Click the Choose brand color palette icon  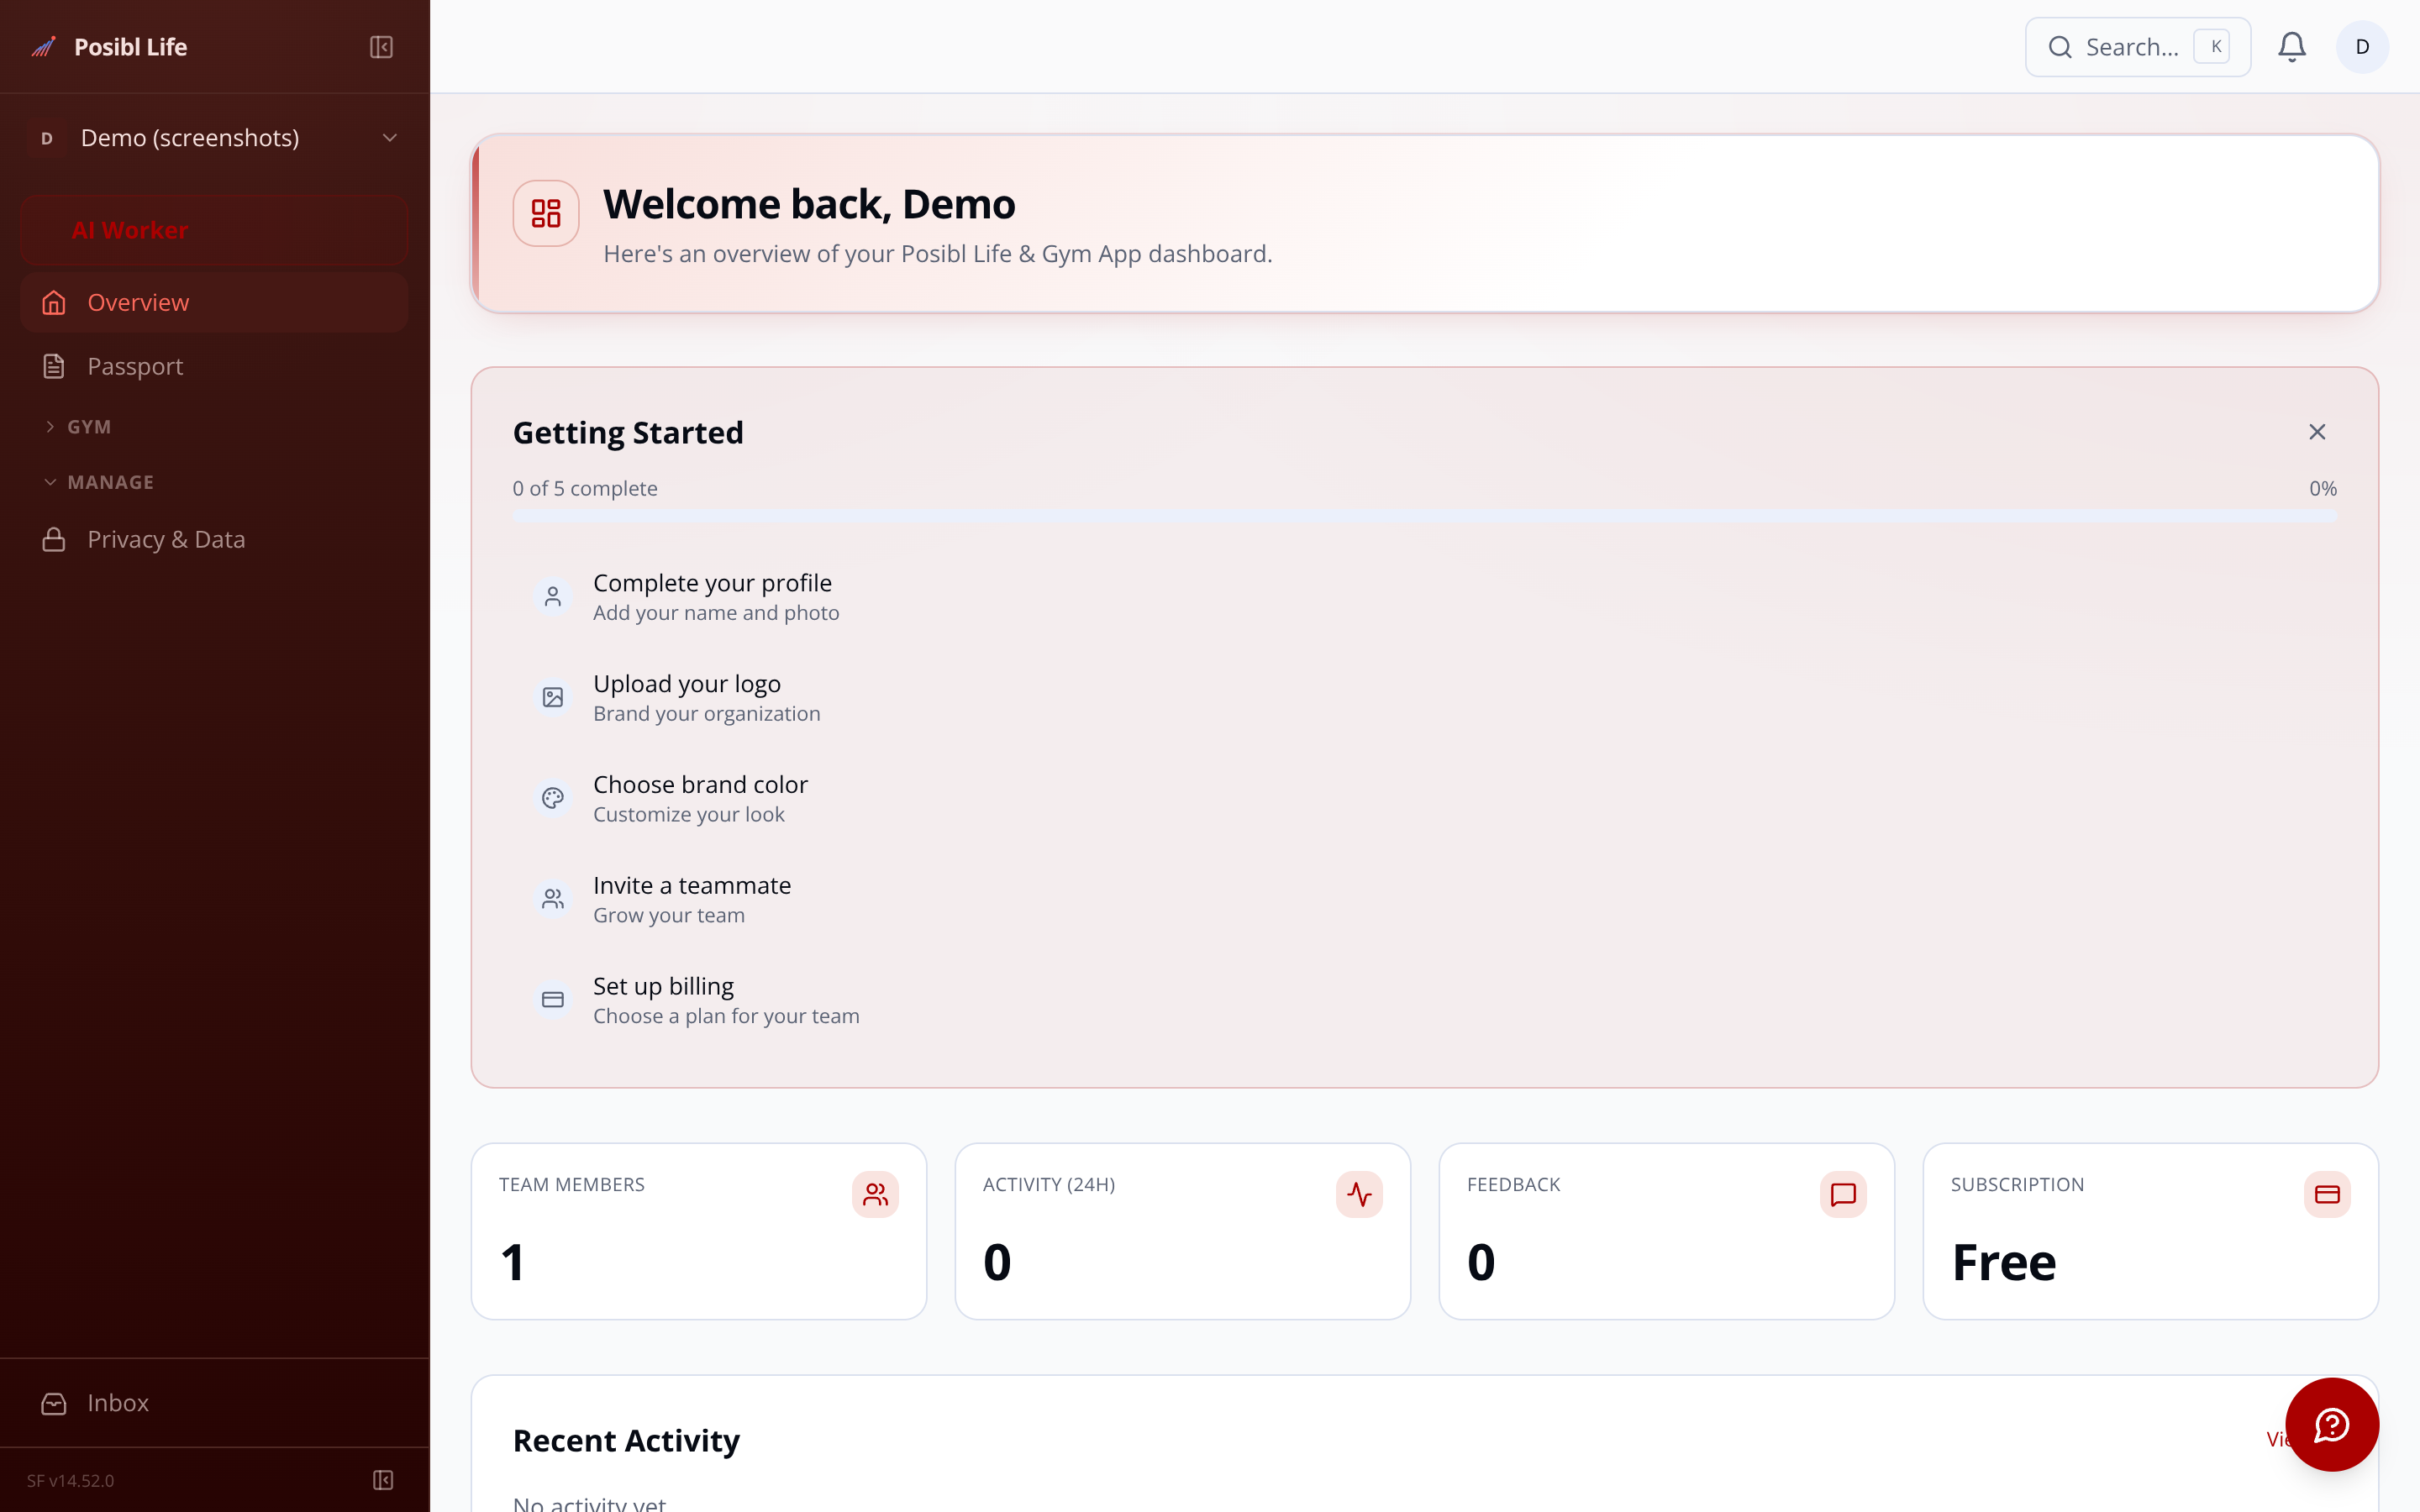coord(553,798)
